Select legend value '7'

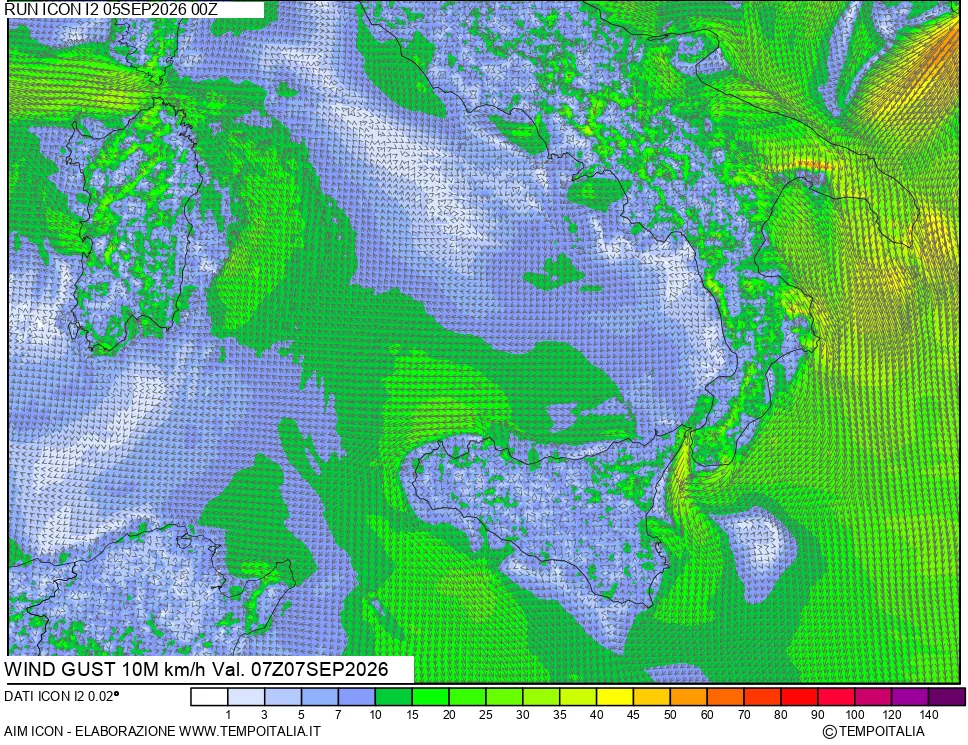point(338,715)
